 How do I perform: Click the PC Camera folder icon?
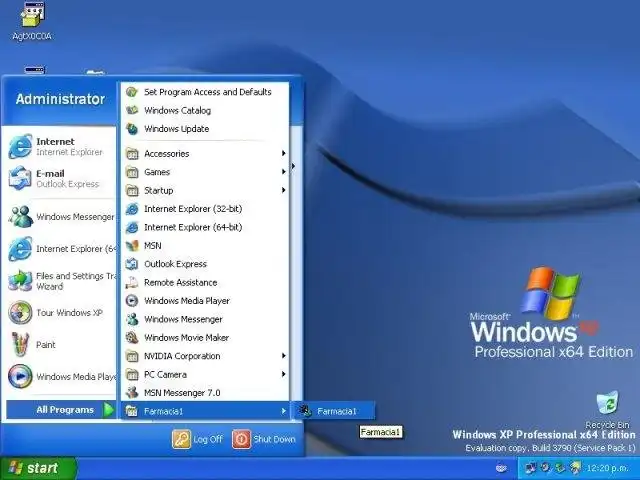[132, 375]
